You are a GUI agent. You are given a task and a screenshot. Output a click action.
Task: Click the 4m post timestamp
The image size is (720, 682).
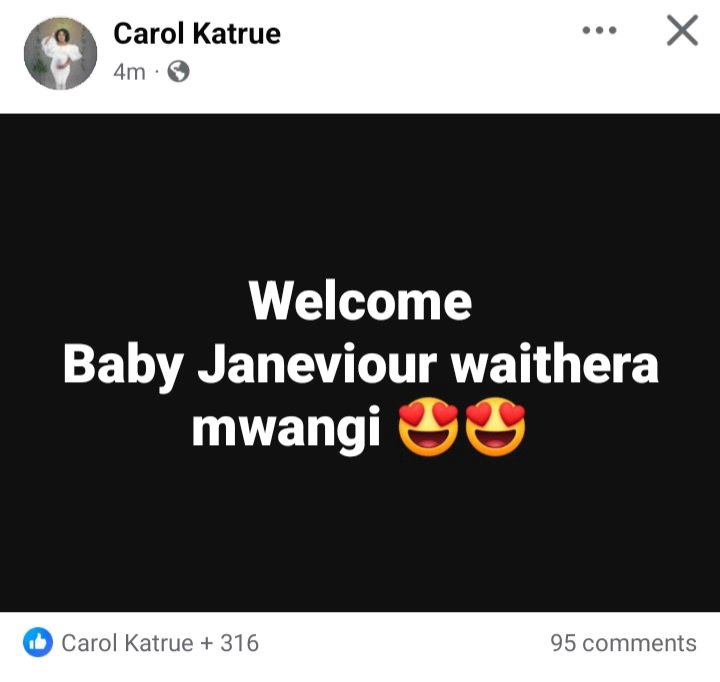pos(129,72)
